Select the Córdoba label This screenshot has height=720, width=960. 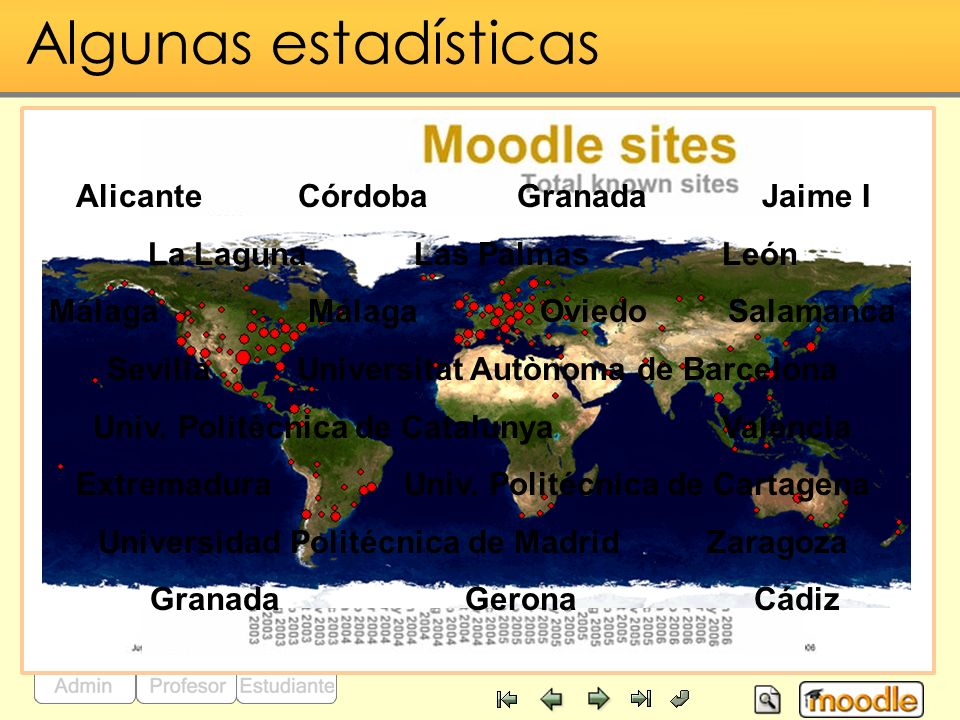[x=362, y=197]
